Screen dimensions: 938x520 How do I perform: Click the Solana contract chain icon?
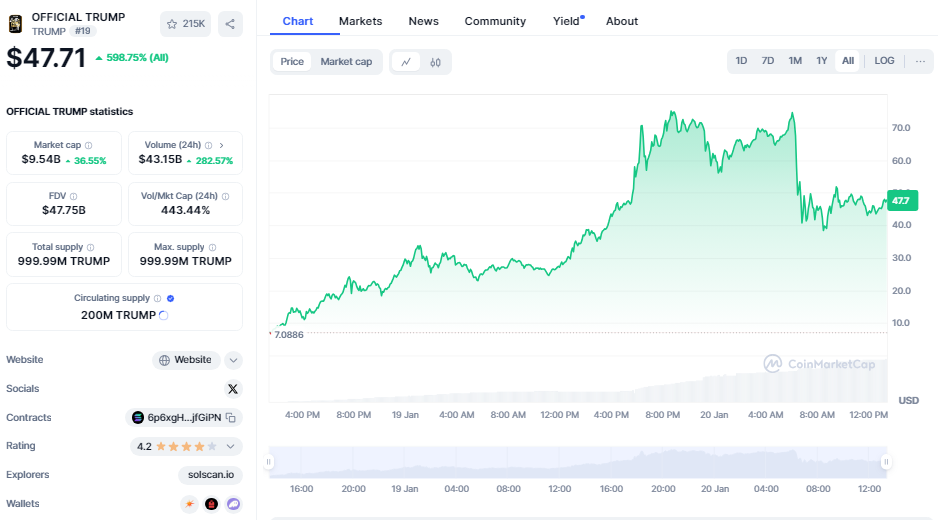[138, 418]
